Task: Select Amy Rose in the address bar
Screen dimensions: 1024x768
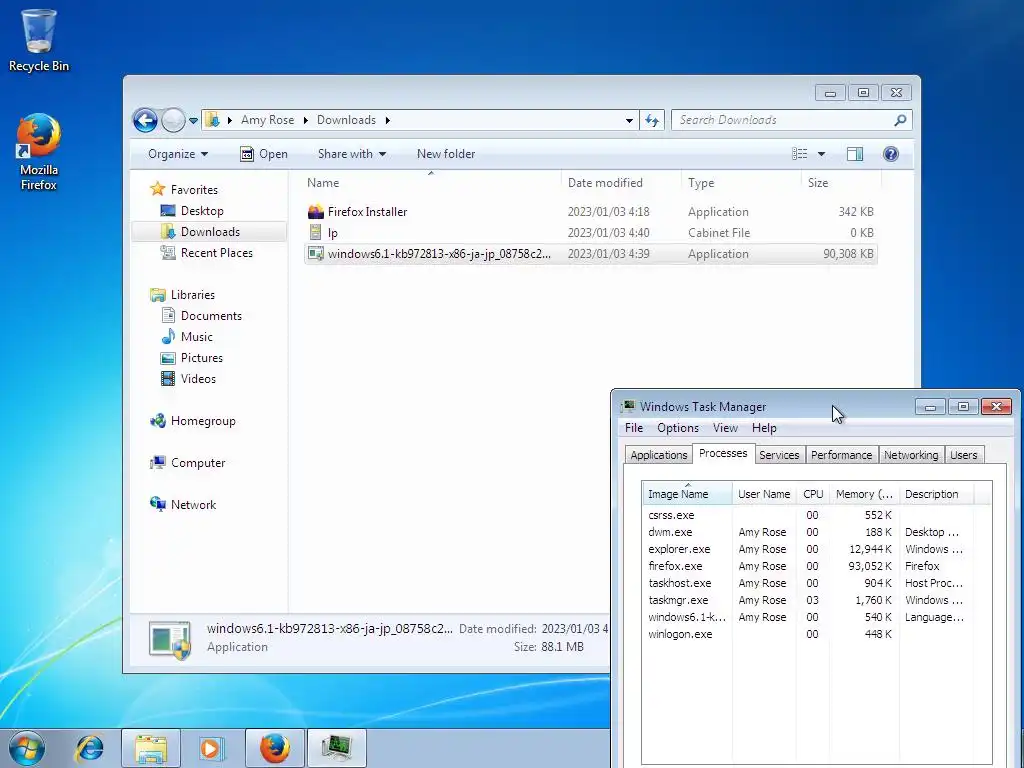Action: (x=267, y=120)
